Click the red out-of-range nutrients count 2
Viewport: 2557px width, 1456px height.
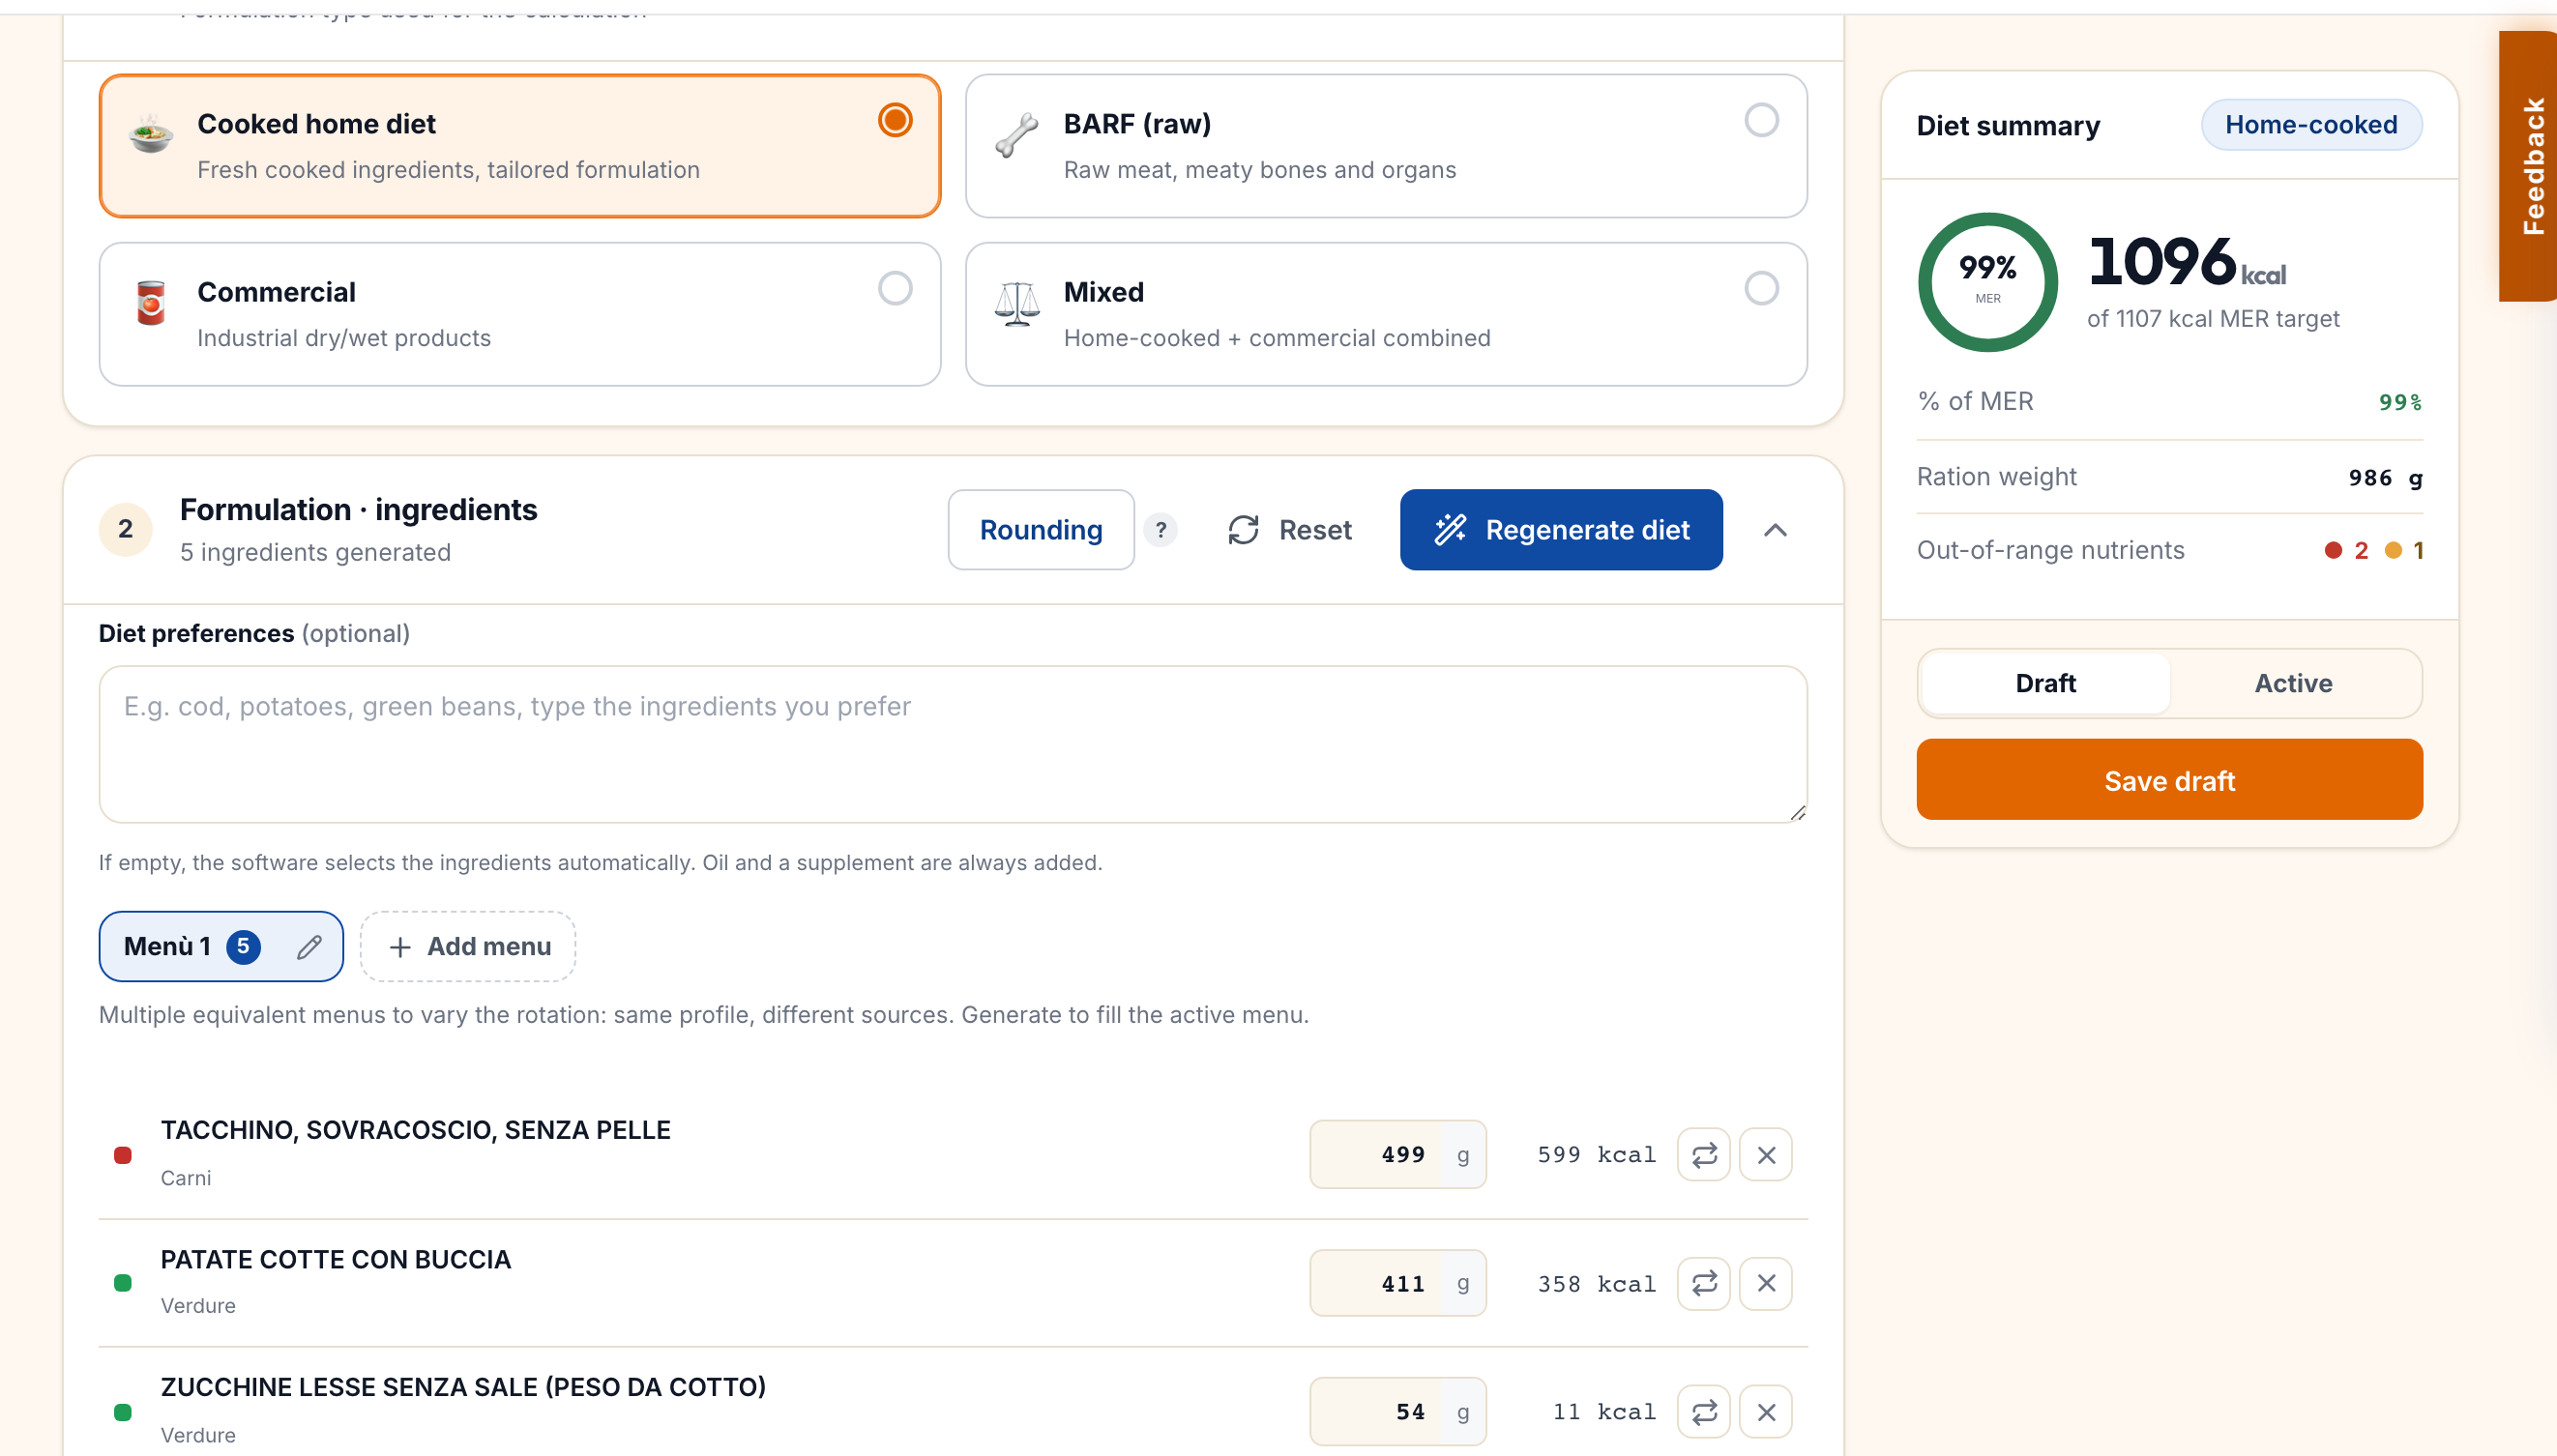pyautogui.click(x=2346, y=550)
